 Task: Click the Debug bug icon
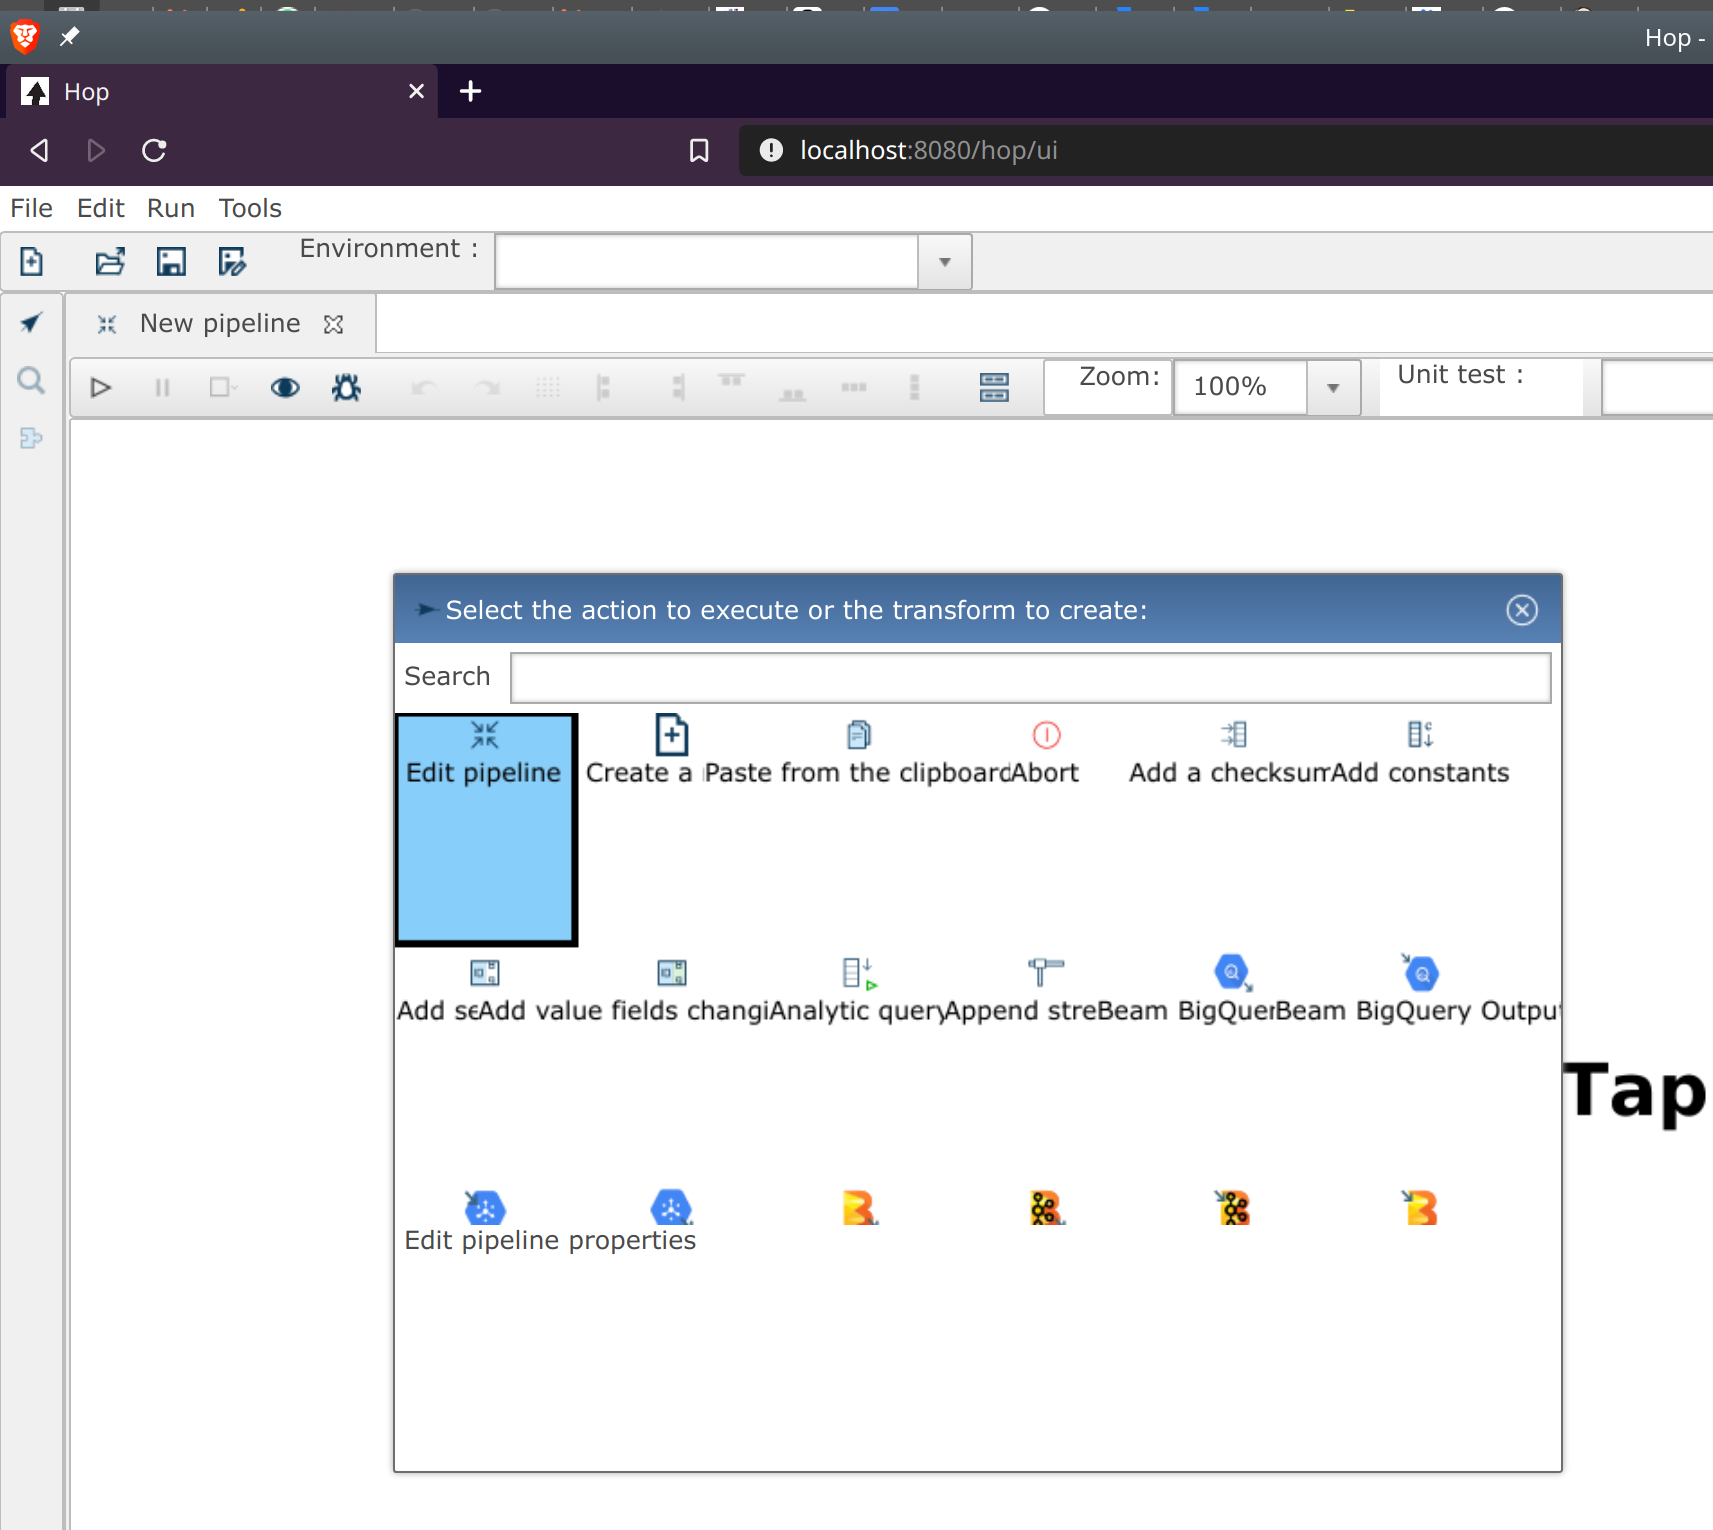[x=346, y=388]
